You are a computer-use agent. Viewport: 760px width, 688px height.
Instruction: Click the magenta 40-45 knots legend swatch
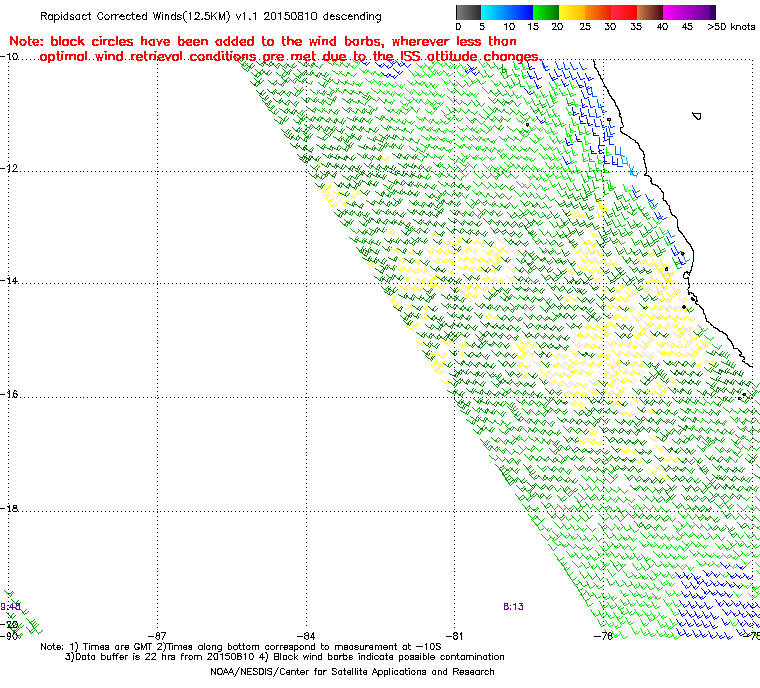[676, 12]
